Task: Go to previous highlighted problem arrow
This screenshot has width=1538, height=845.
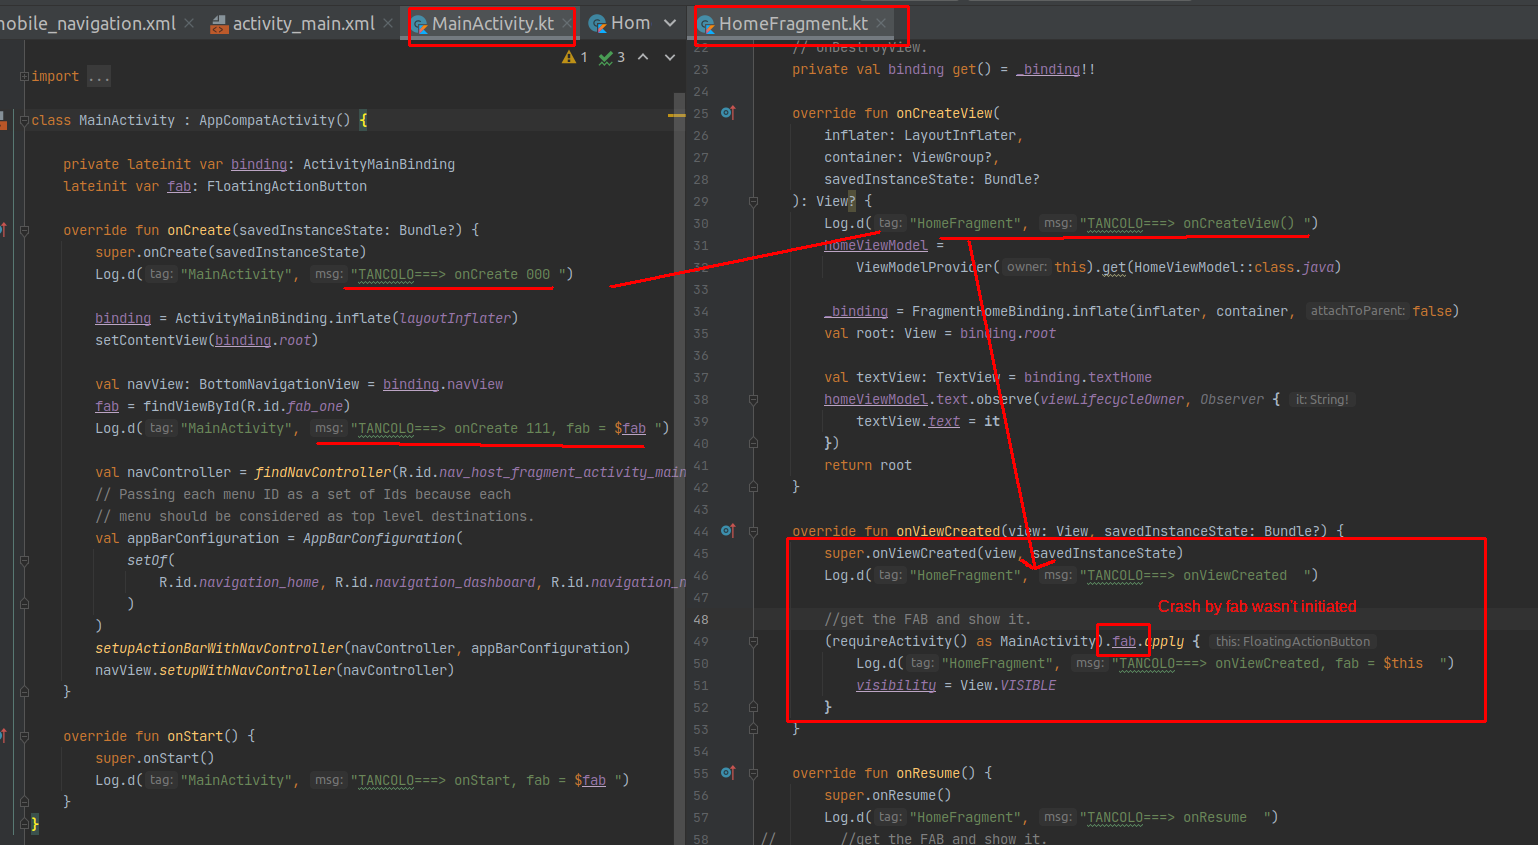Action: (643, 58)
